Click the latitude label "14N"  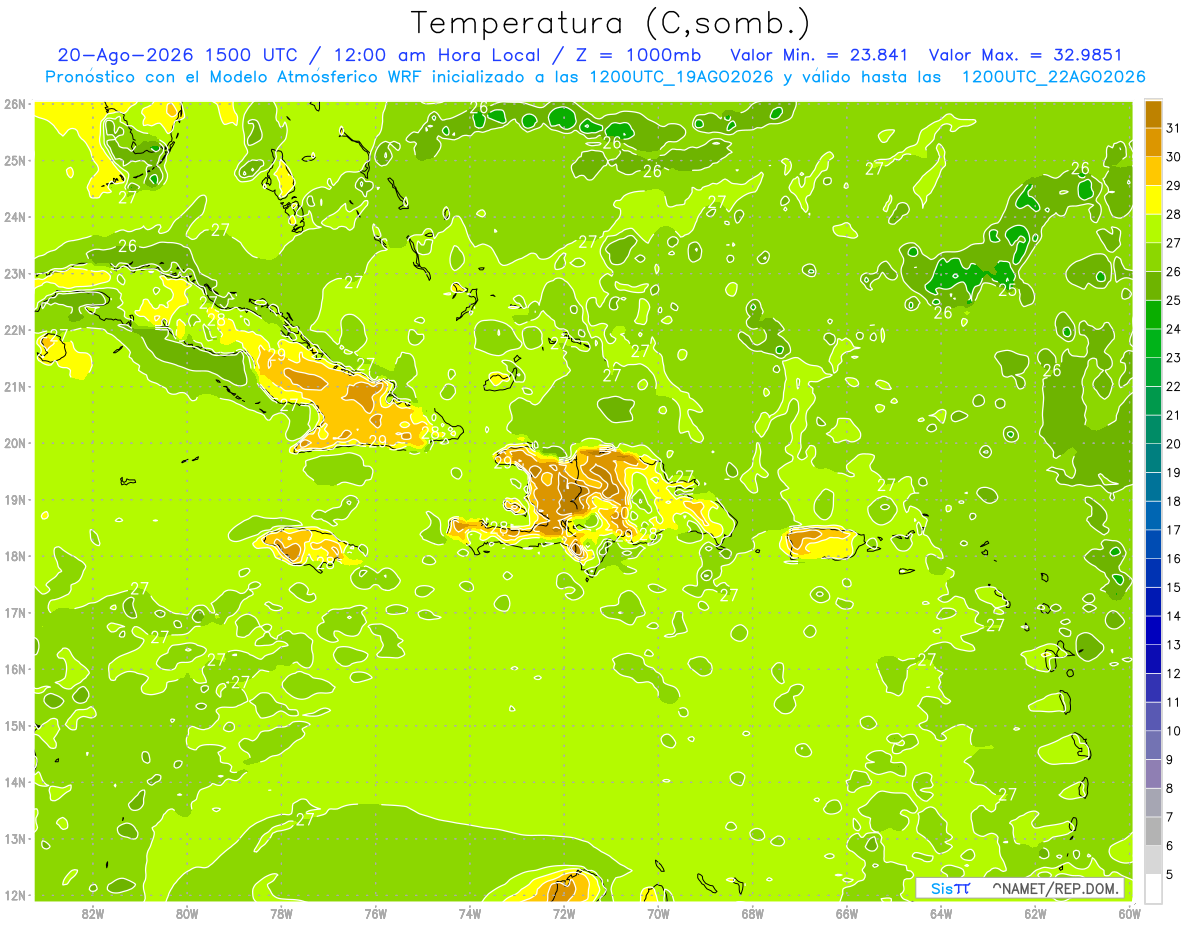click(15, 782)
